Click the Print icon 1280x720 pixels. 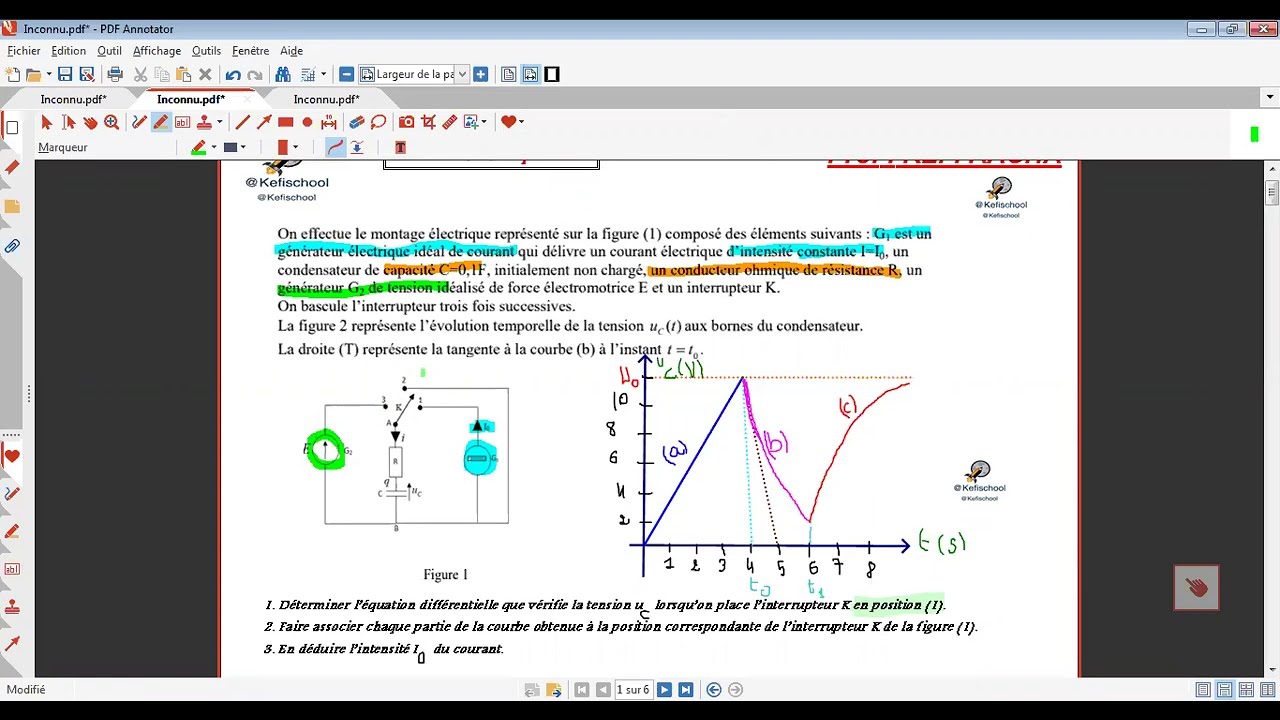[115, 74]
